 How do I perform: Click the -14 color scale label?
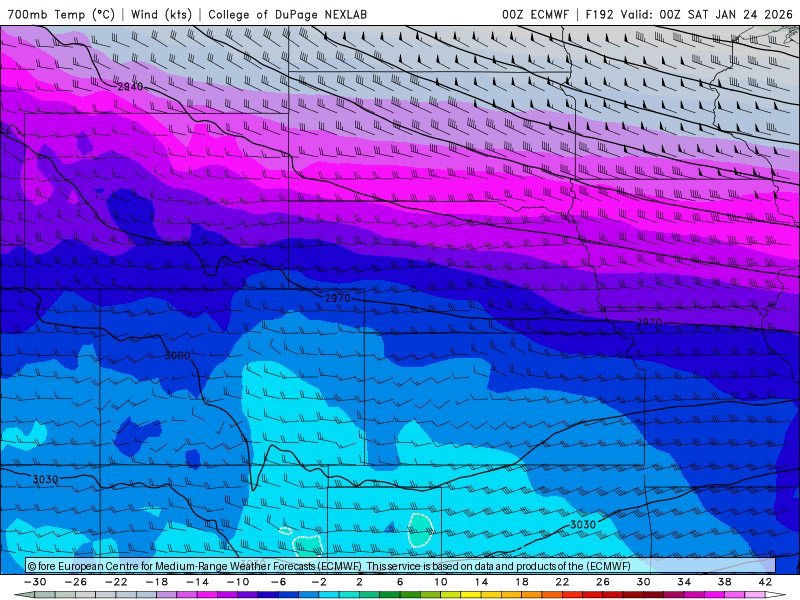point(197,582)
